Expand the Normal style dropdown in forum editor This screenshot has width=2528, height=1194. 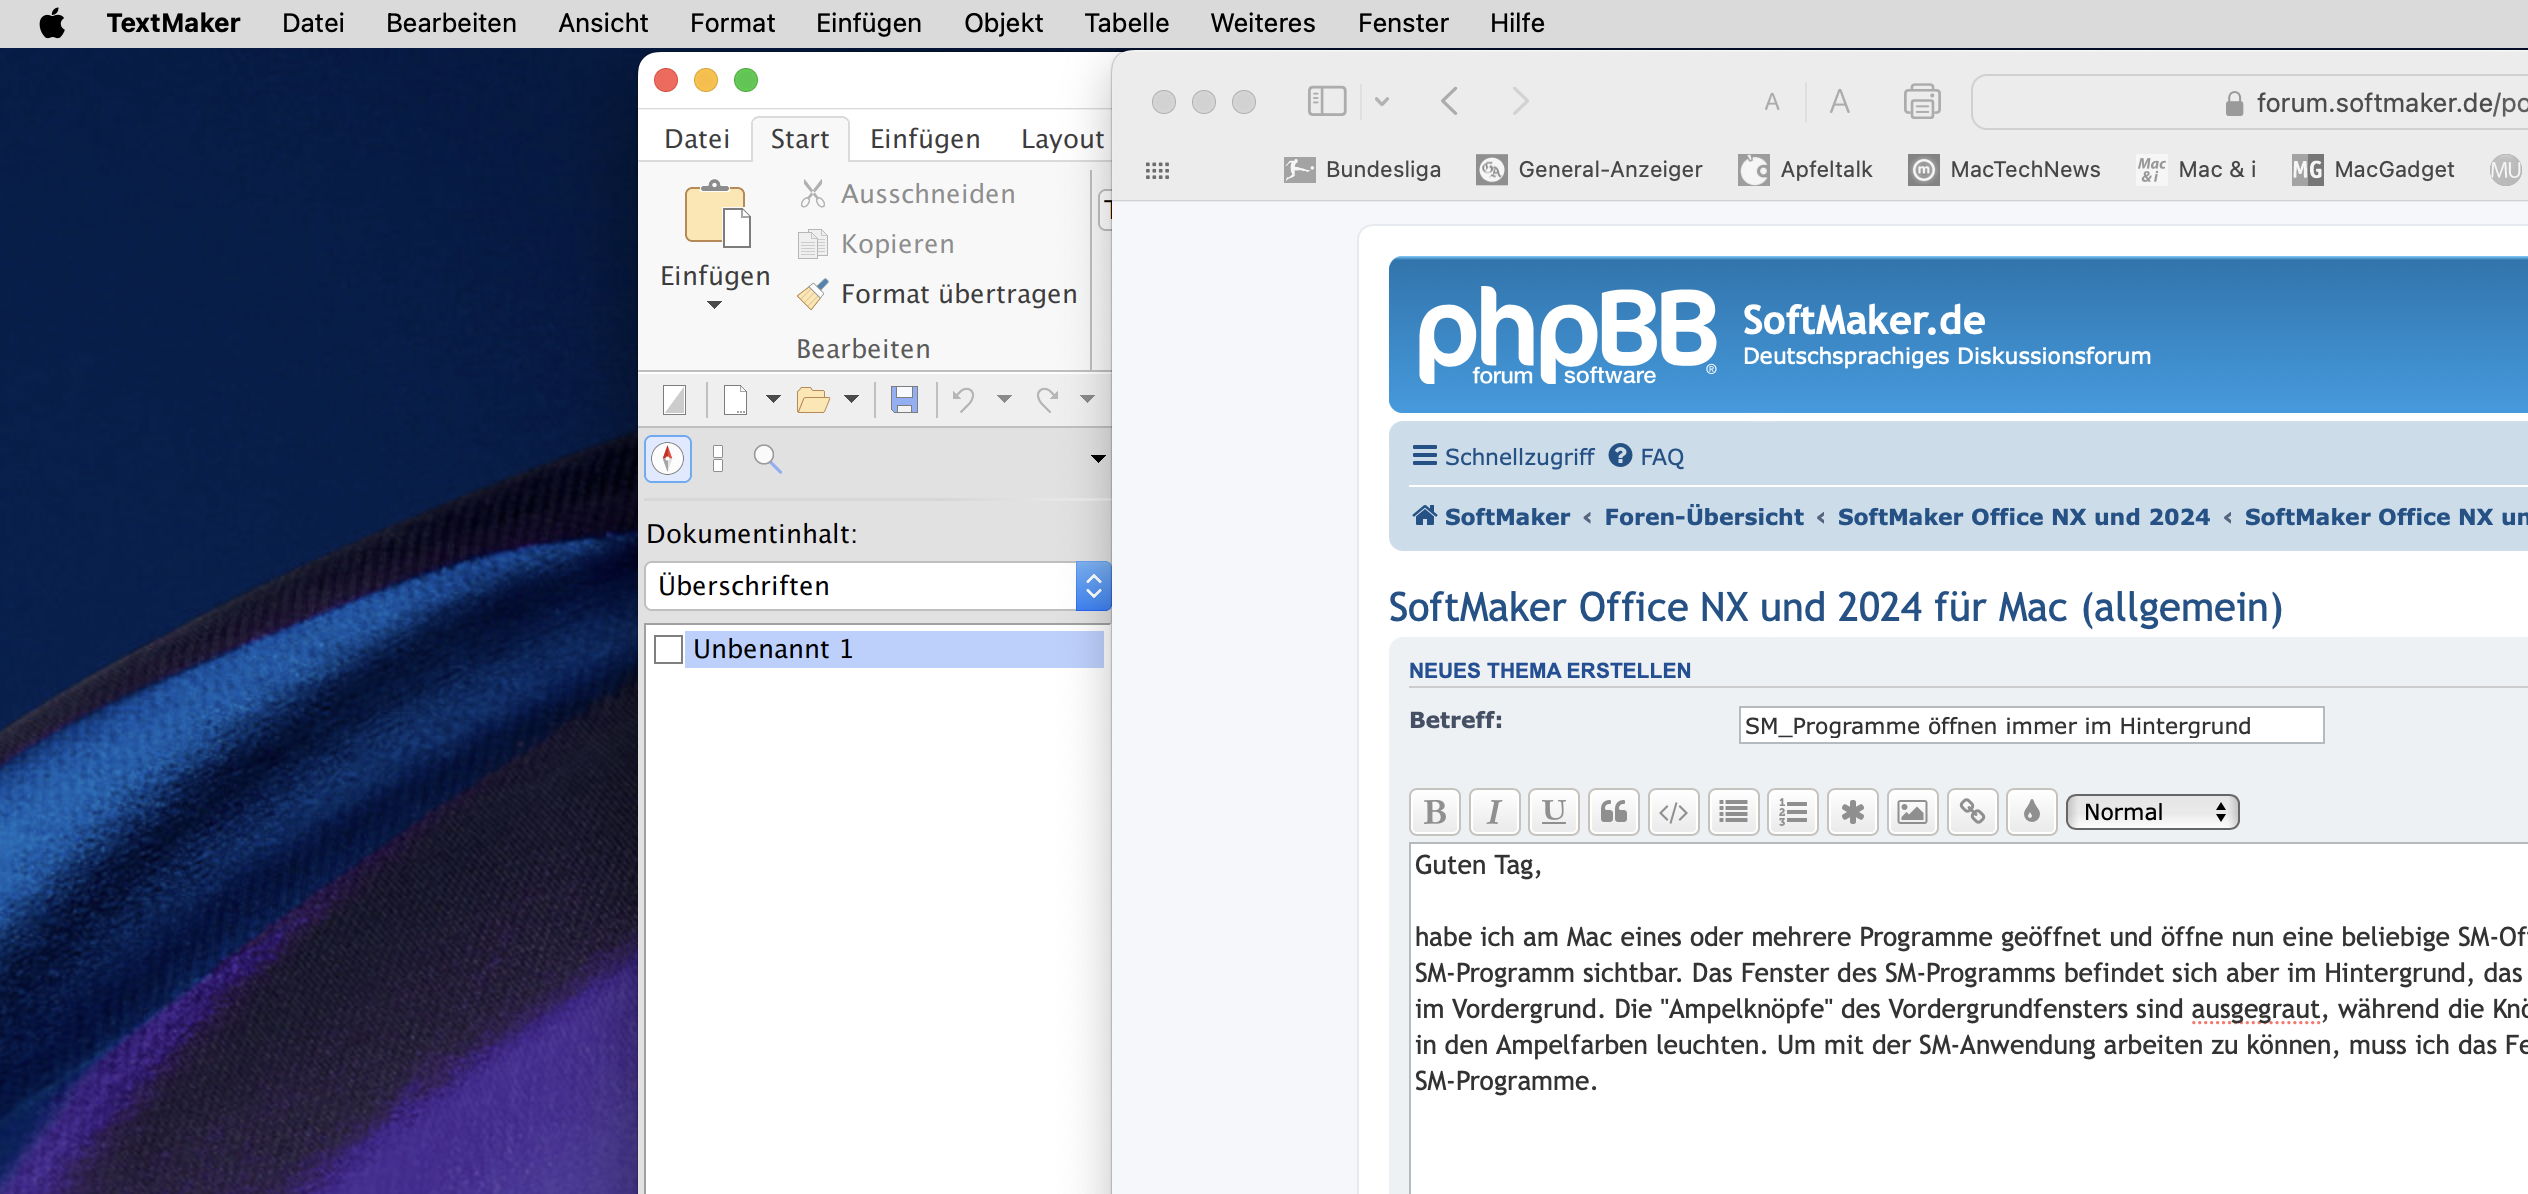click(2152, 811)
